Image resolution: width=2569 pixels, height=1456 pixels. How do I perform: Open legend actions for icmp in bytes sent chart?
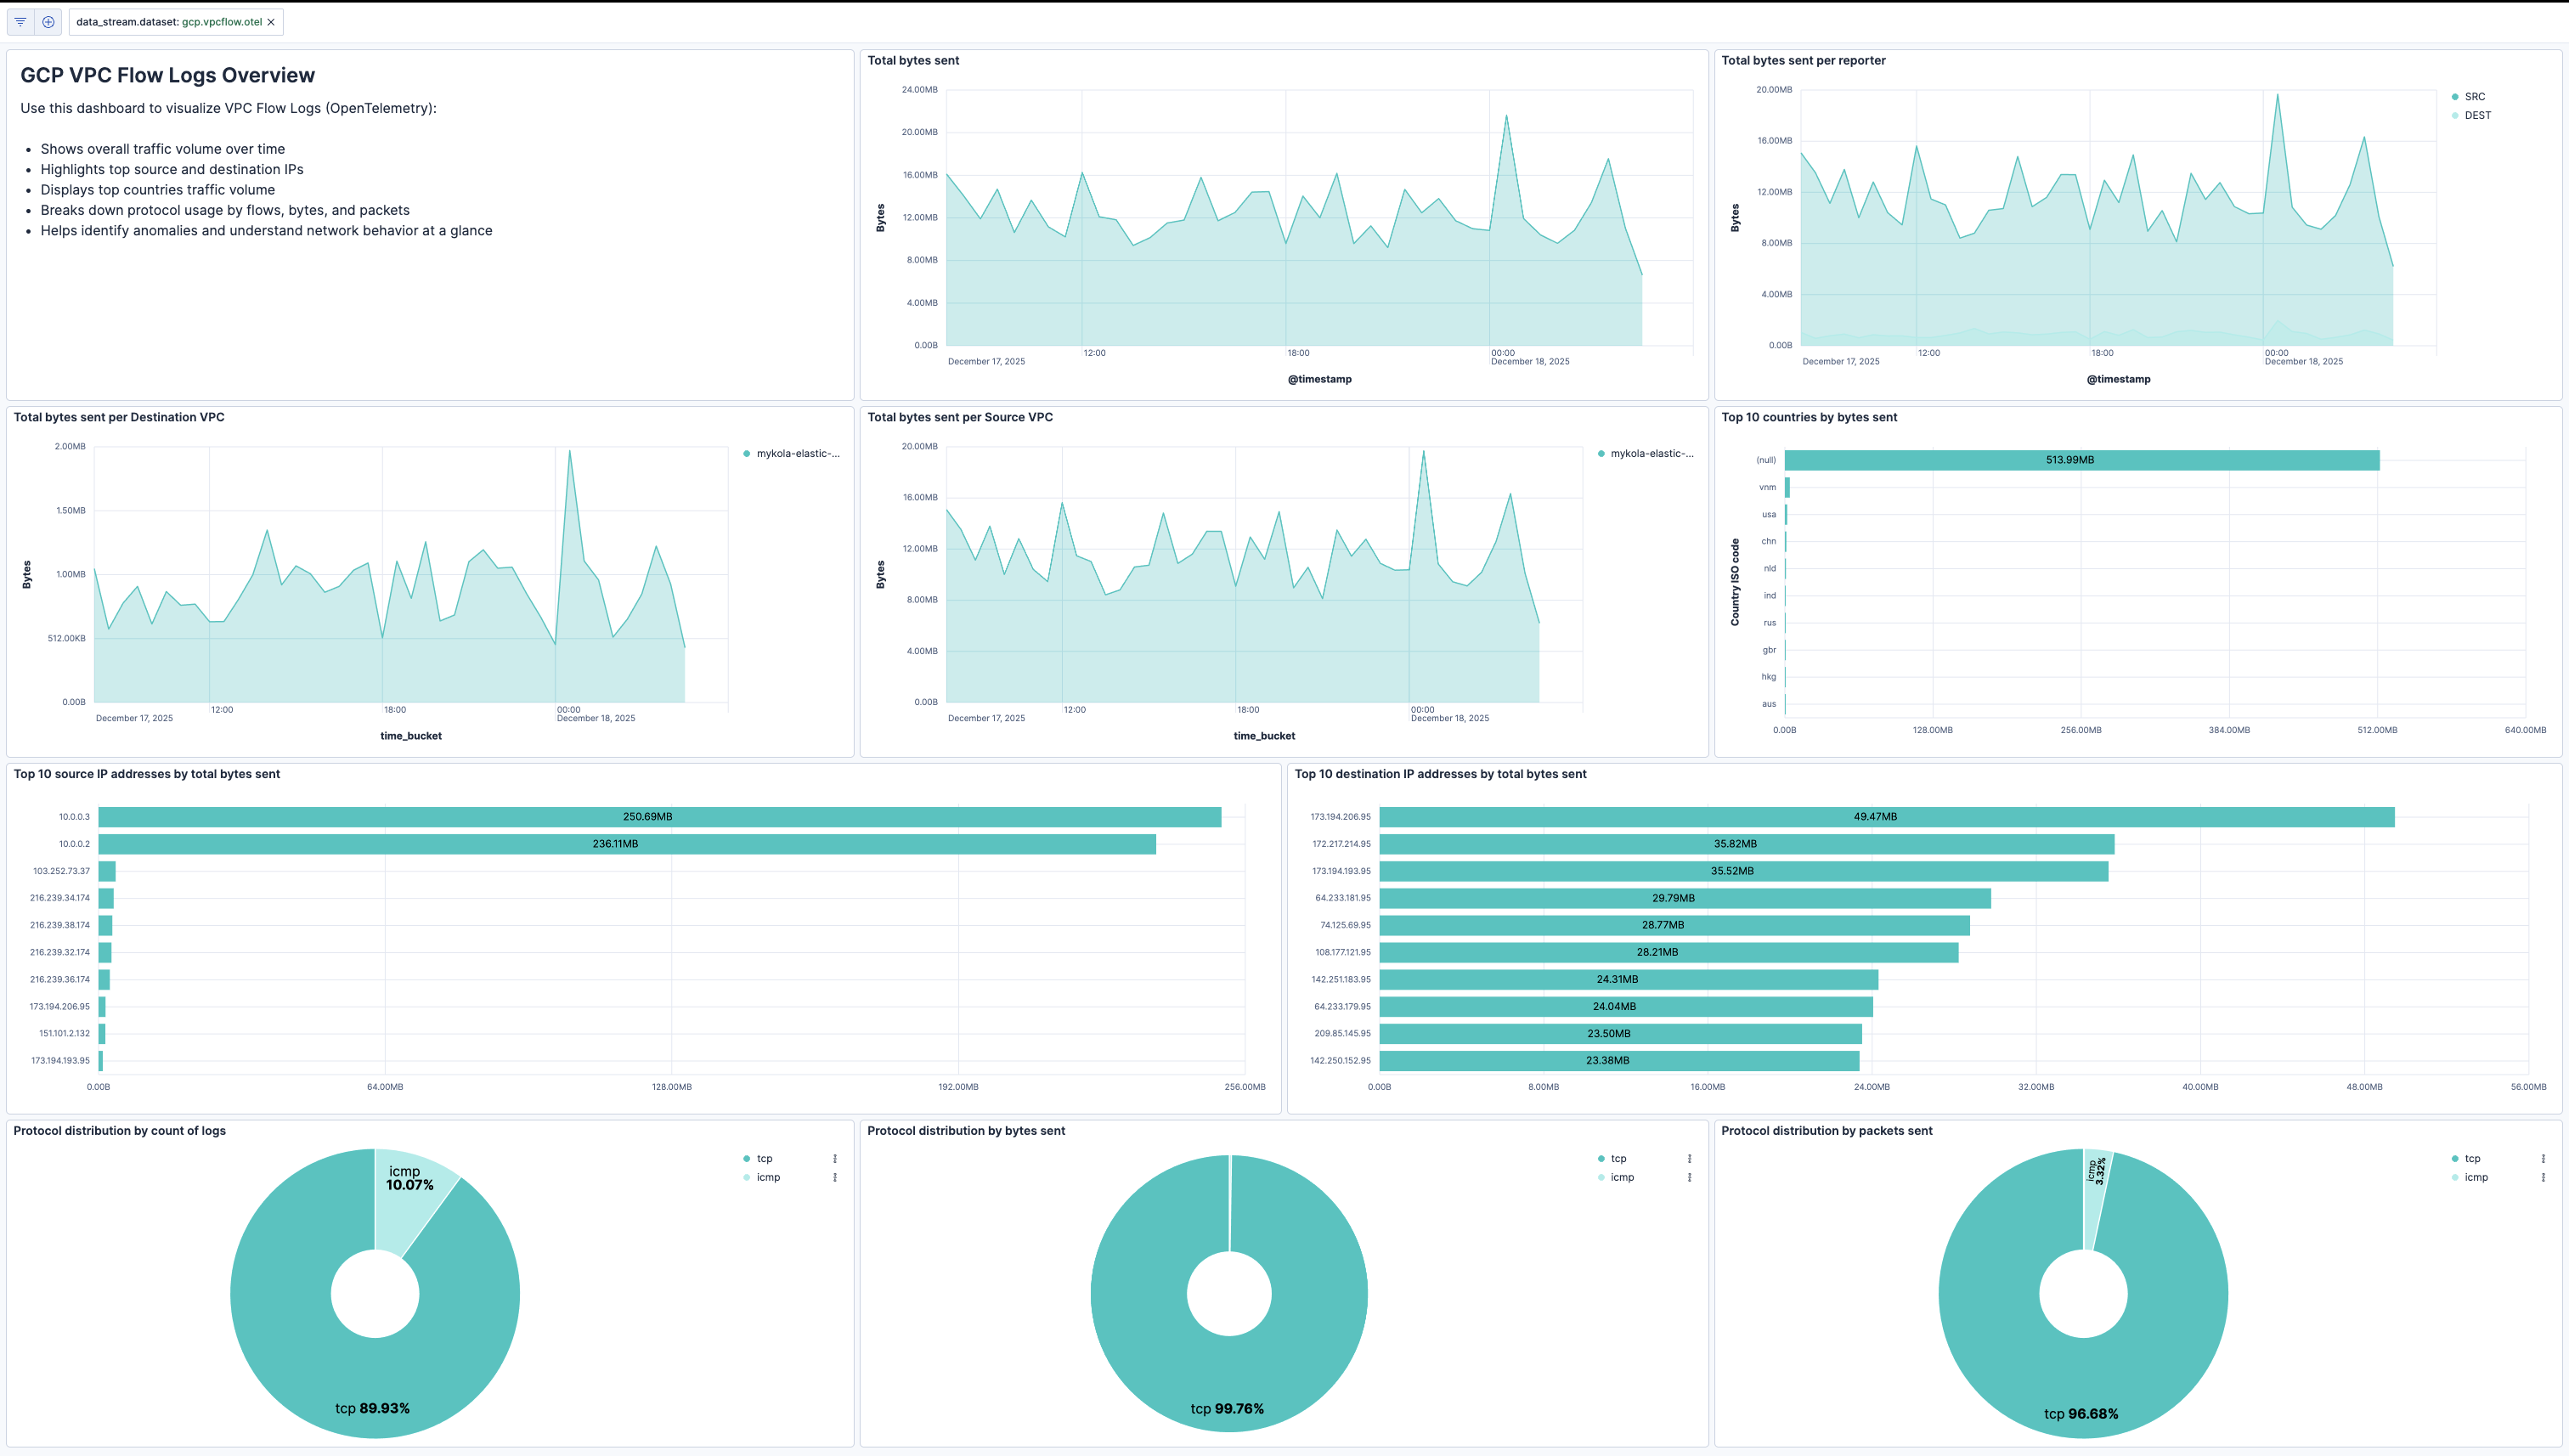(x=1691, y=1177)
